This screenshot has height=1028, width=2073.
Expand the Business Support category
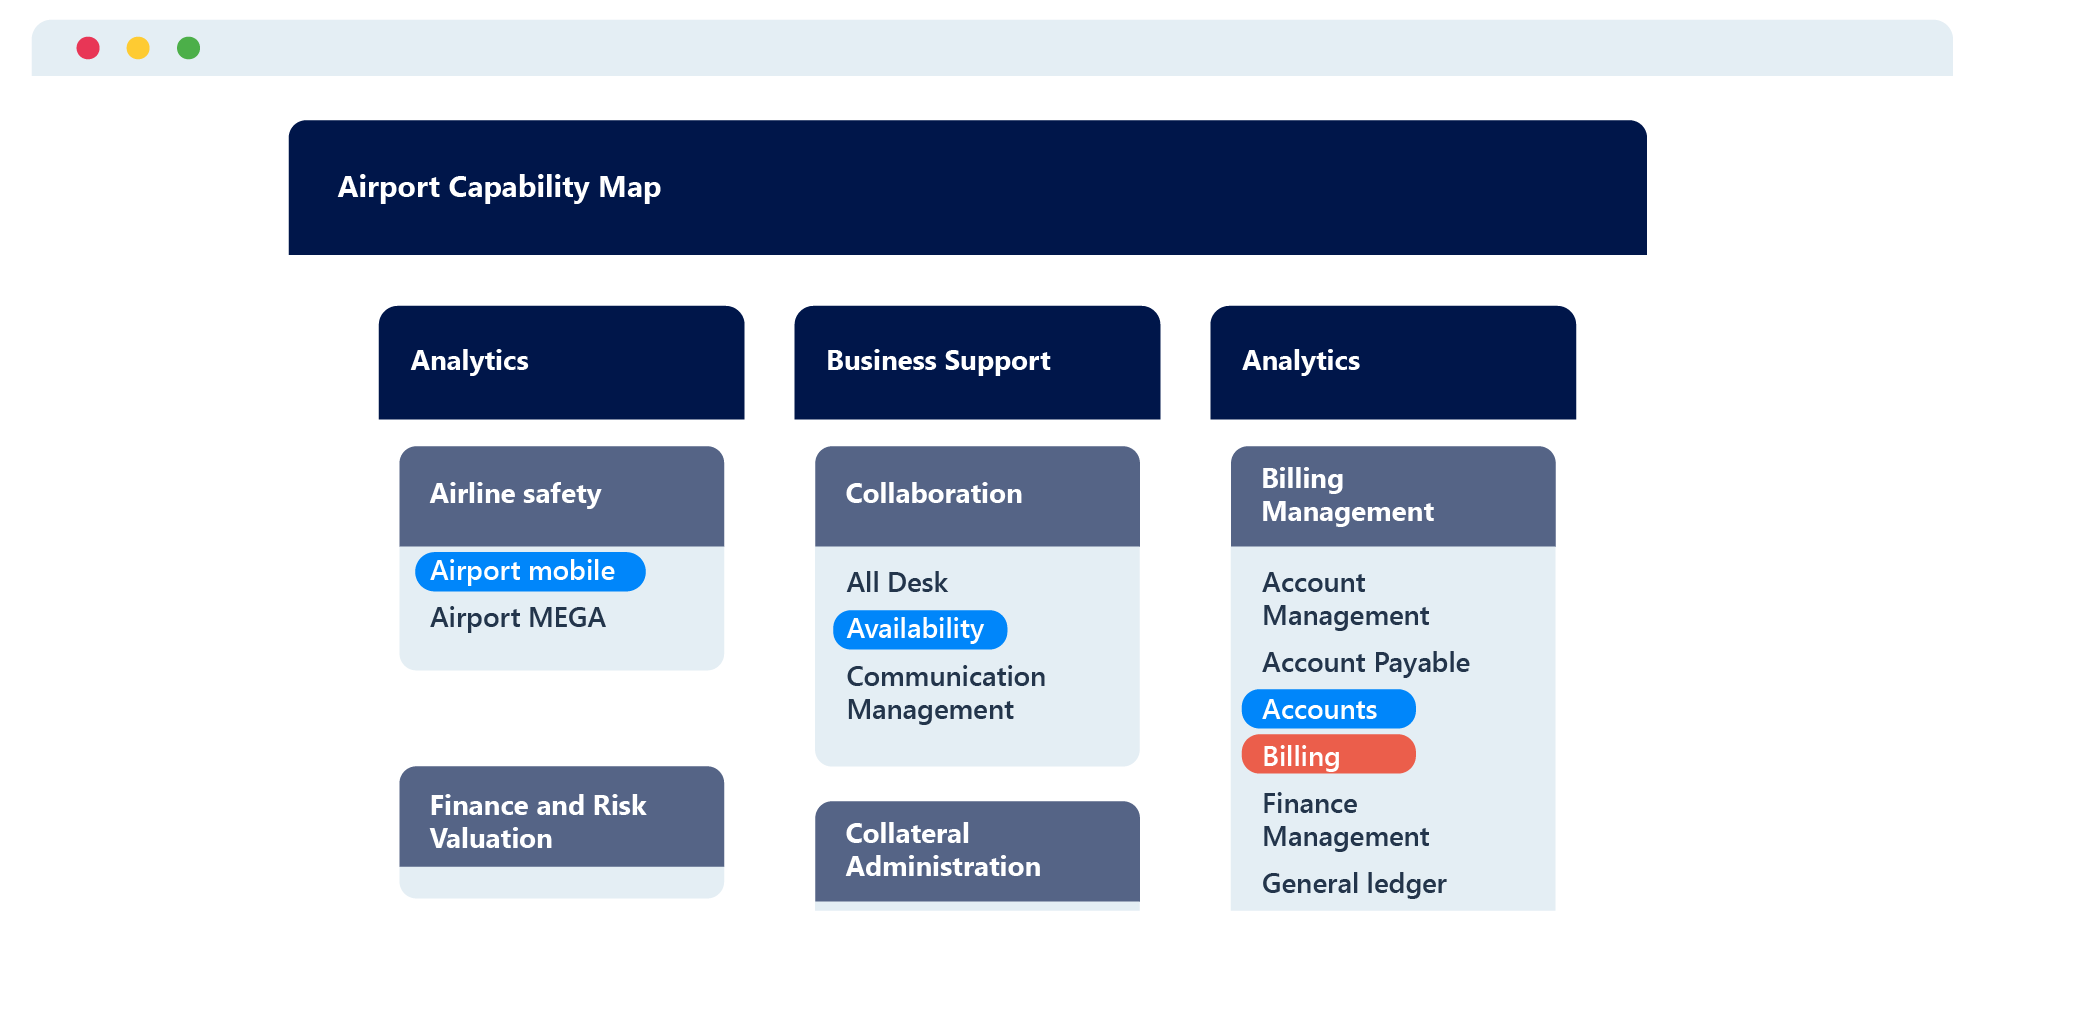coord(977,361)
